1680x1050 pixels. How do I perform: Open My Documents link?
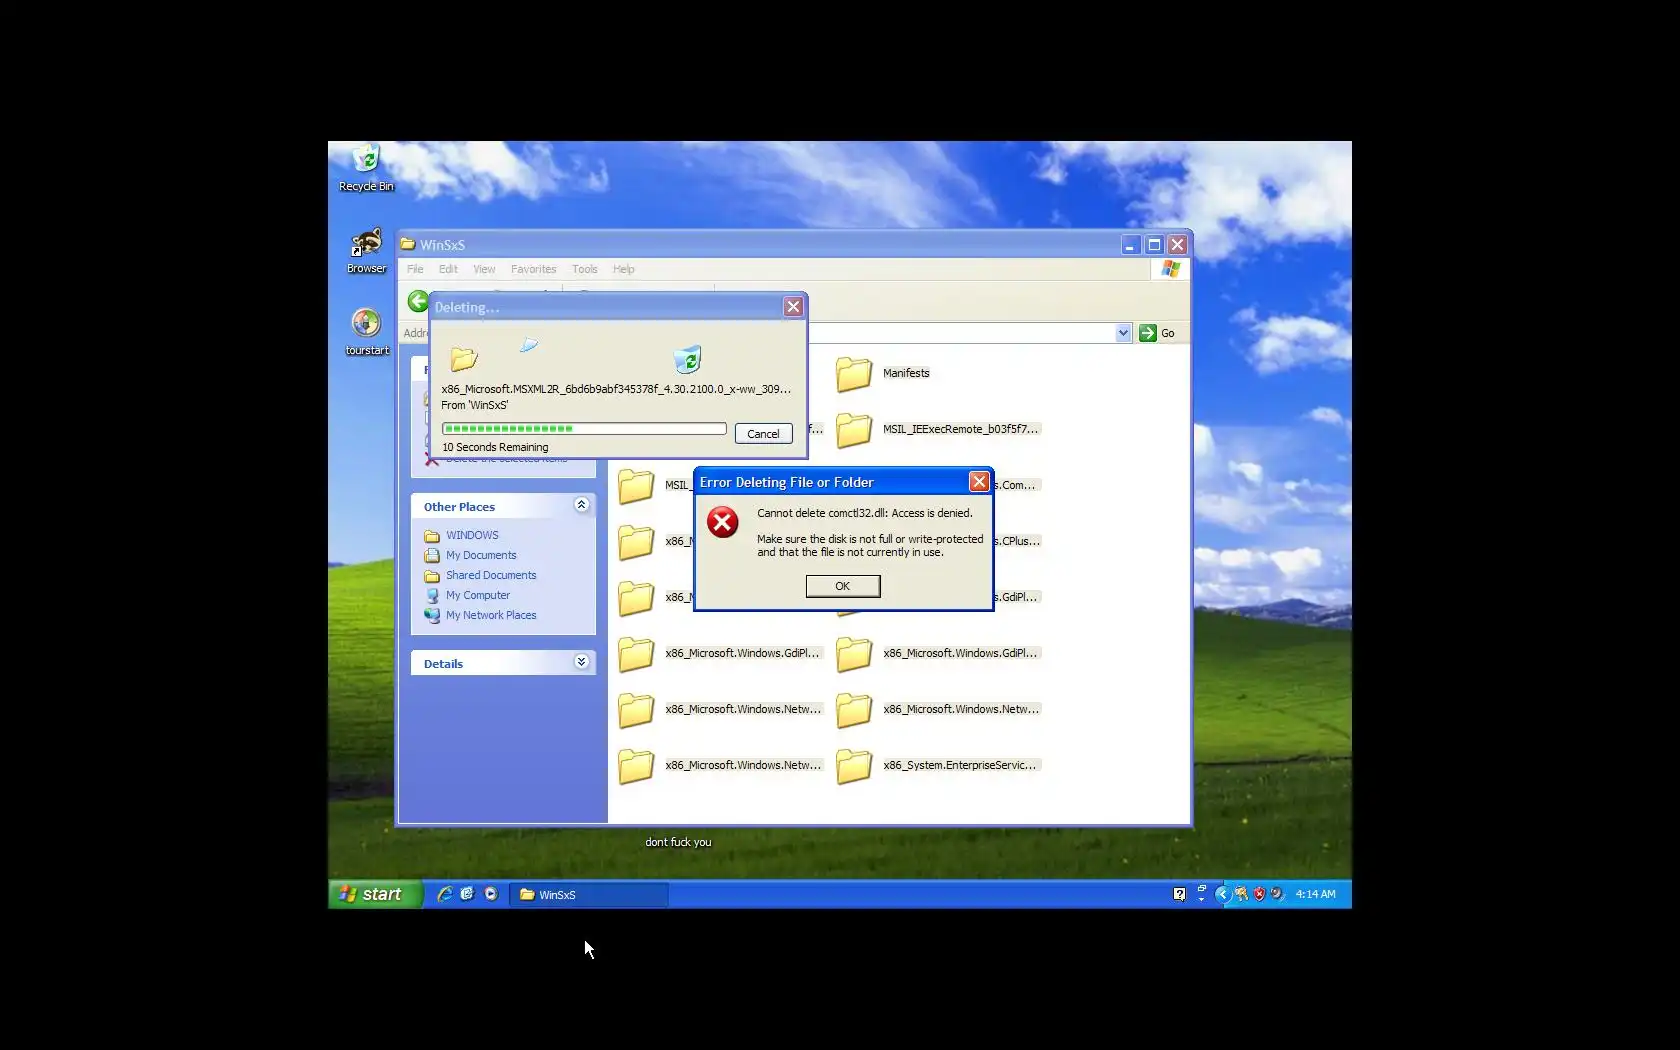tap(481, 556)
